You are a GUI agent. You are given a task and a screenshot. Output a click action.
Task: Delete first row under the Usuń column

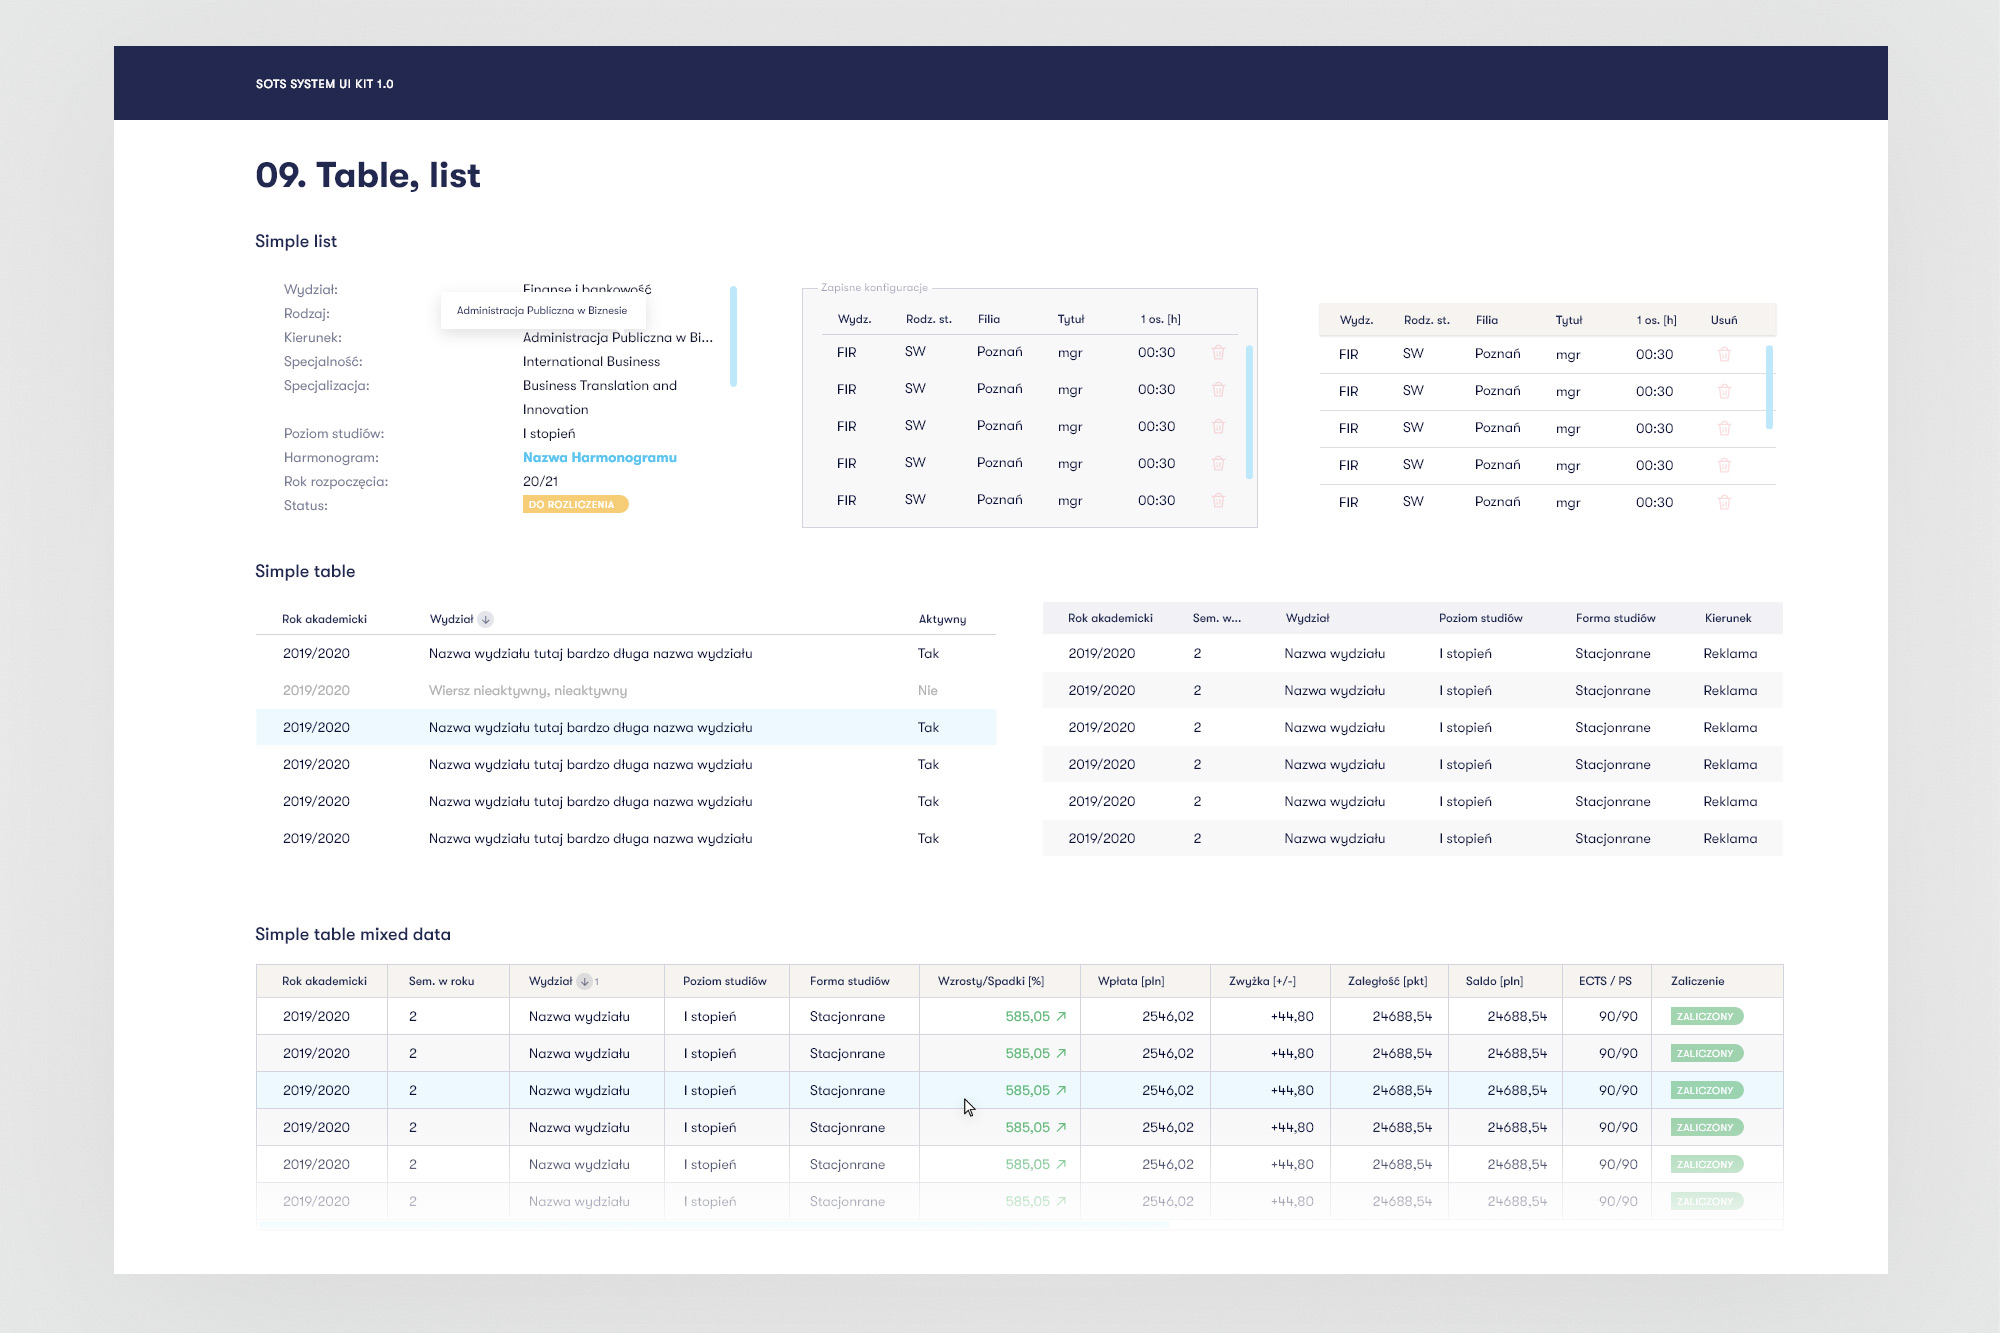(x=1724, y=354)
